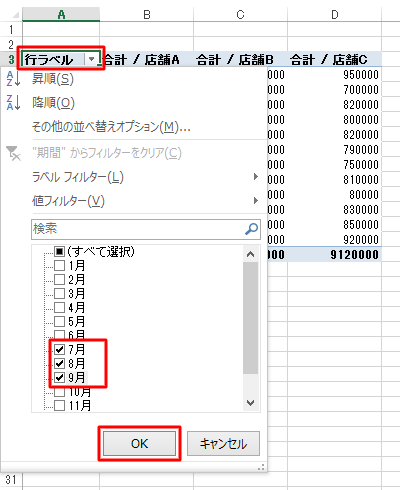Check the 3月 checkbox

point(59,293)
